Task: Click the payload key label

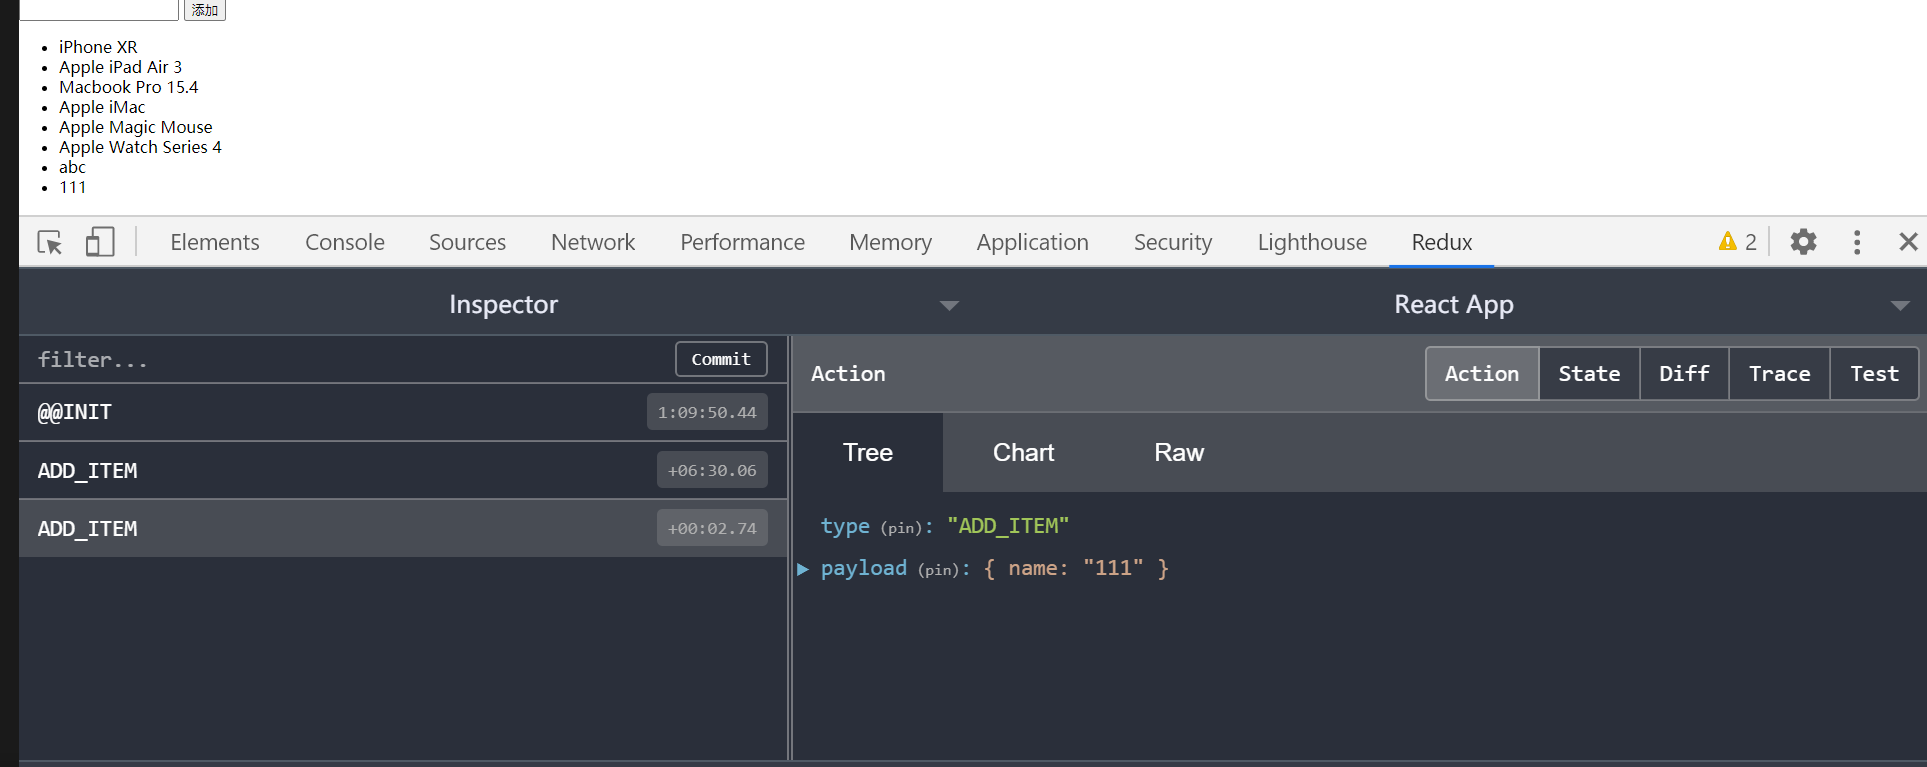Action: coord(864,569)
